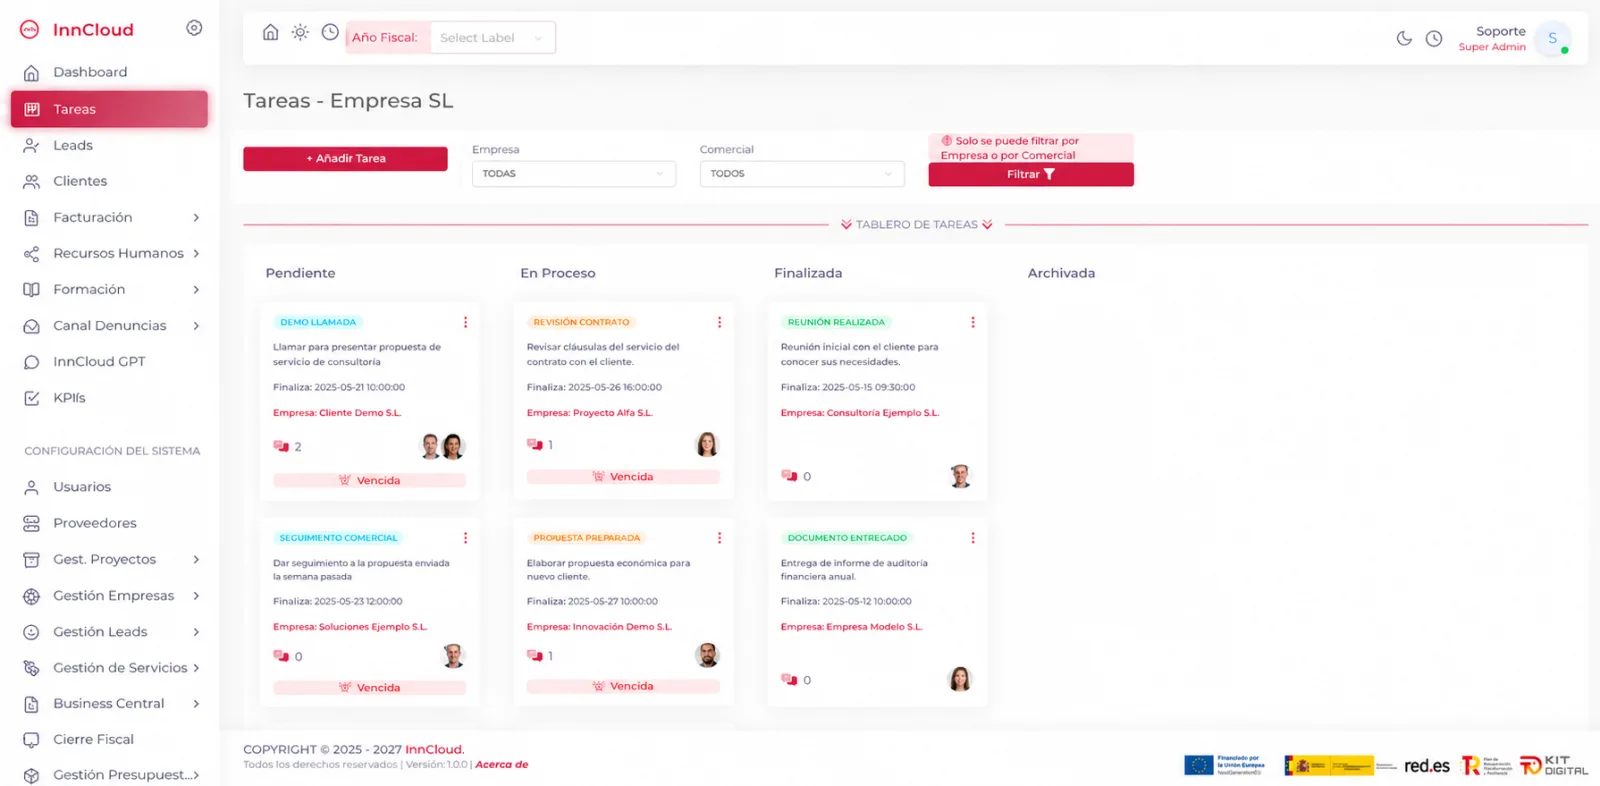Click assignee avatar on Proyecto Alfa S.L. card
1600x786 pixels.
click(707, 444)
